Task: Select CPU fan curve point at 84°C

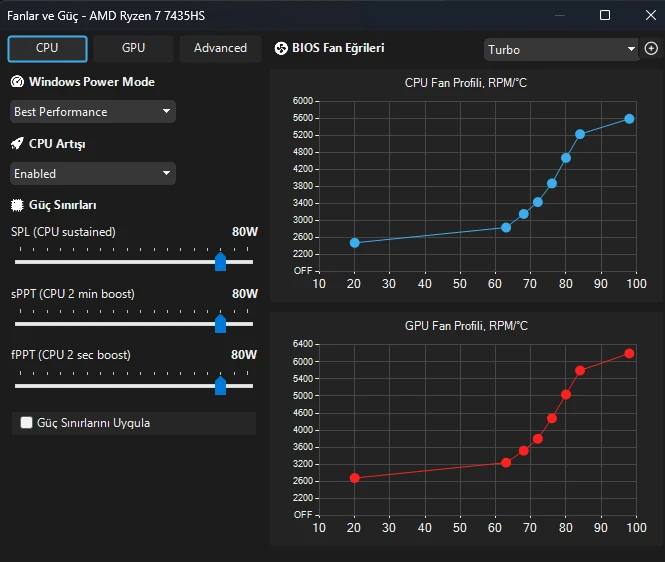Action: 580,134
